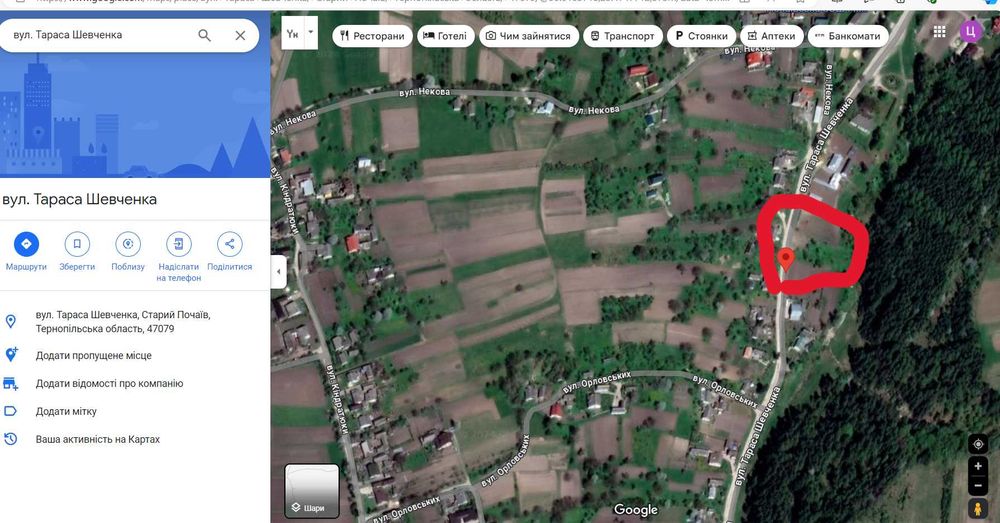Activate Street View pegman icon

click(978, 508)
